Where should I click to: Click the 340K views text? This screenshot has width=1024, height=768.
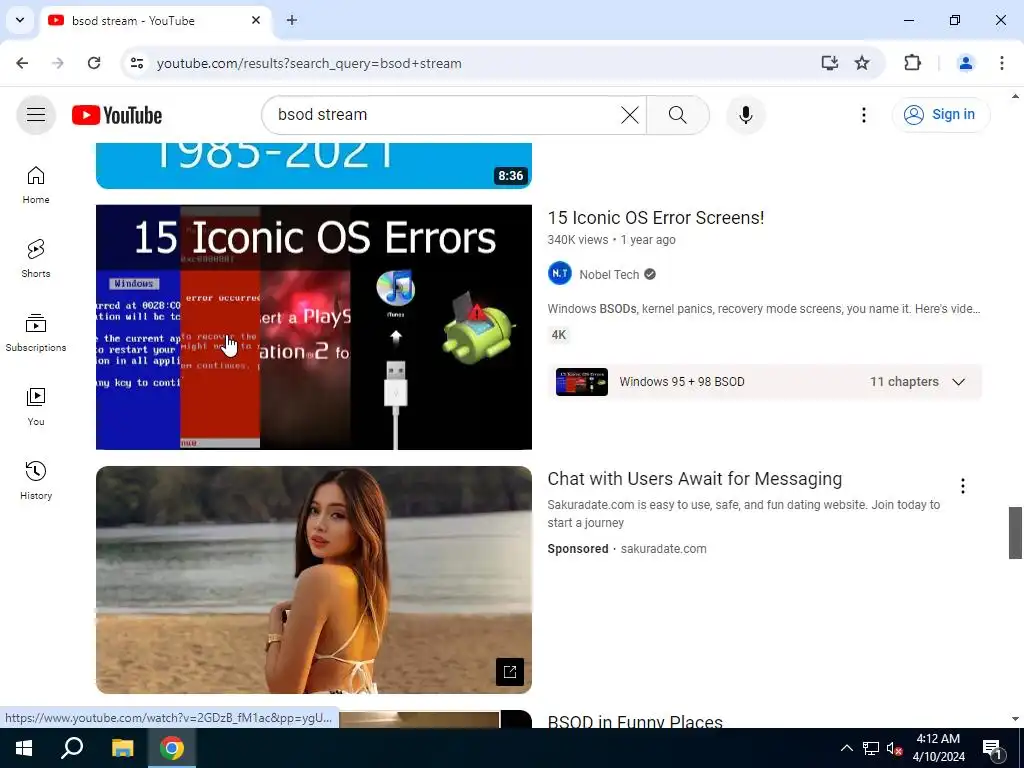tap(577, 240)
